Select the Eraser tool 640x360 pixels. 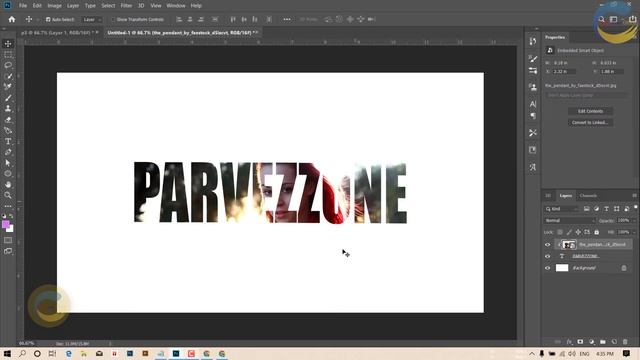click(8, 120)
